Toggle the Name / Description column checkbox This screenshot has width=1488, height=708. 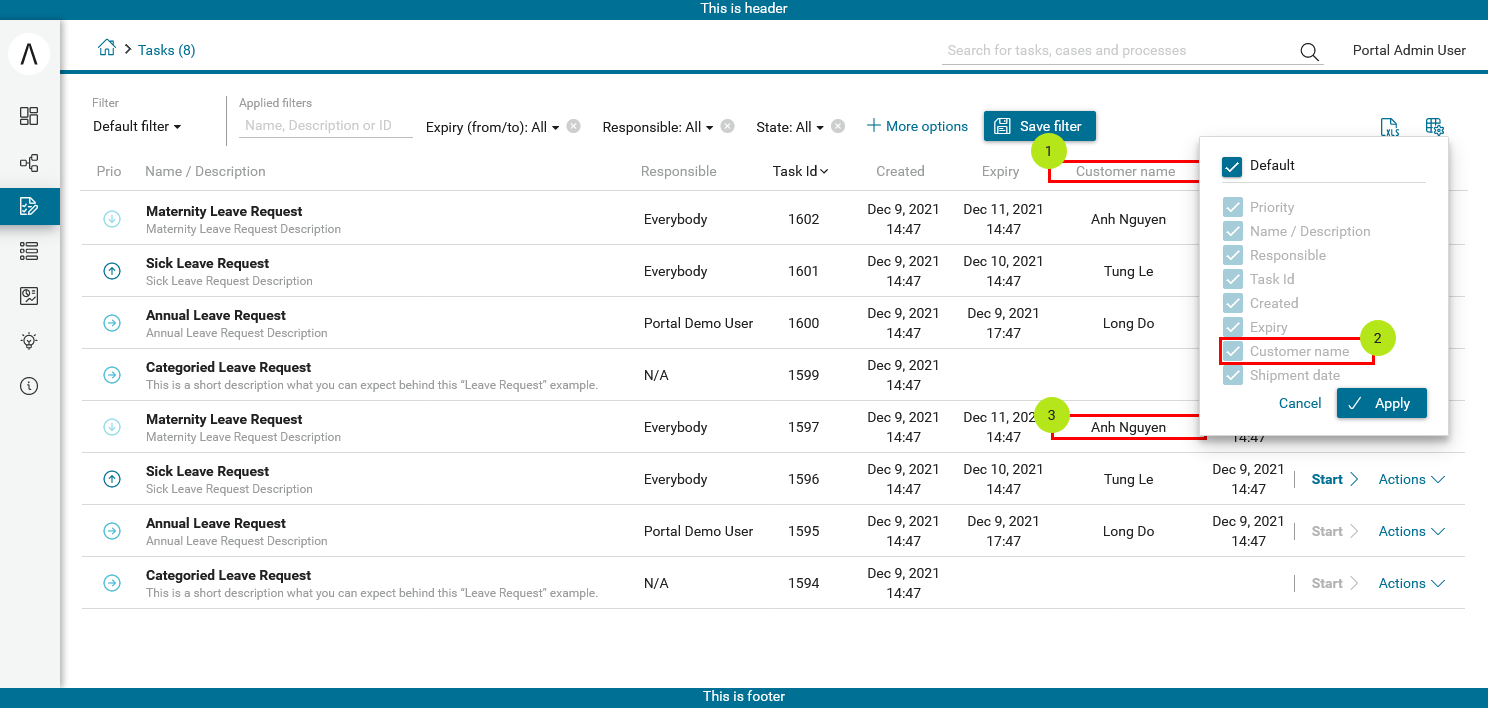click(1232, 231)
